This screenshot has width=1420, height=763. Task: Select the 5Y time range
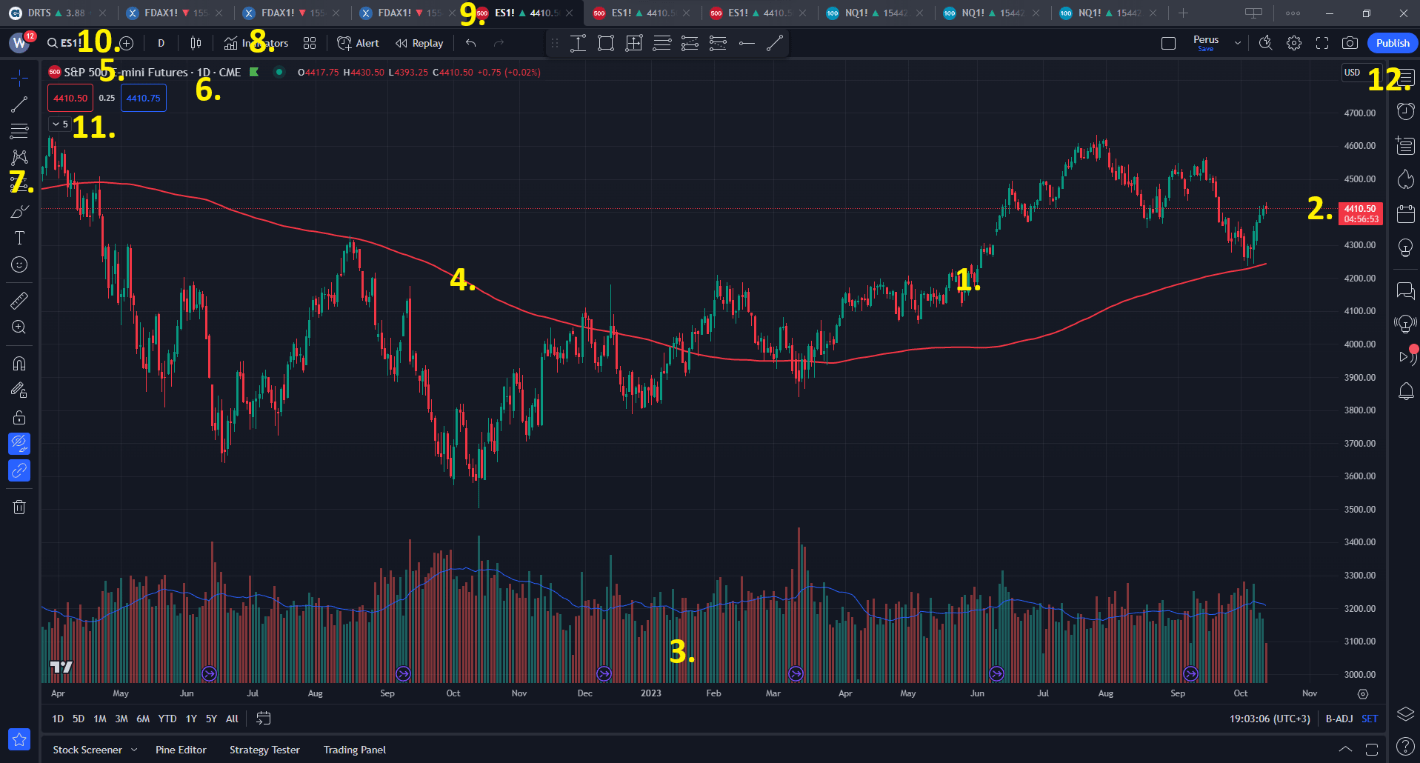click(x=211, y=718)
